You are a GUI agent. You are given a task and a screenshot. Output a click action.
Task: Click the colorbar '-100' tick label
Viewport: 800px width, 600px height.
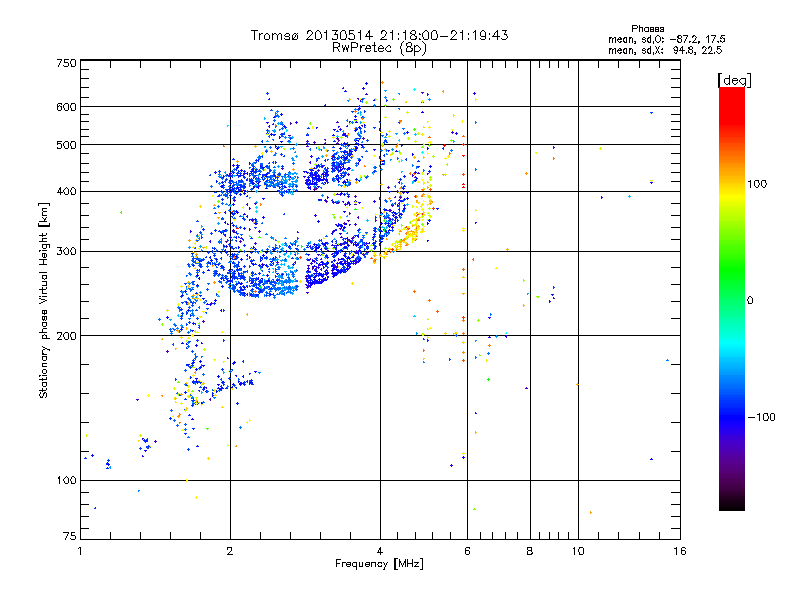761,417
